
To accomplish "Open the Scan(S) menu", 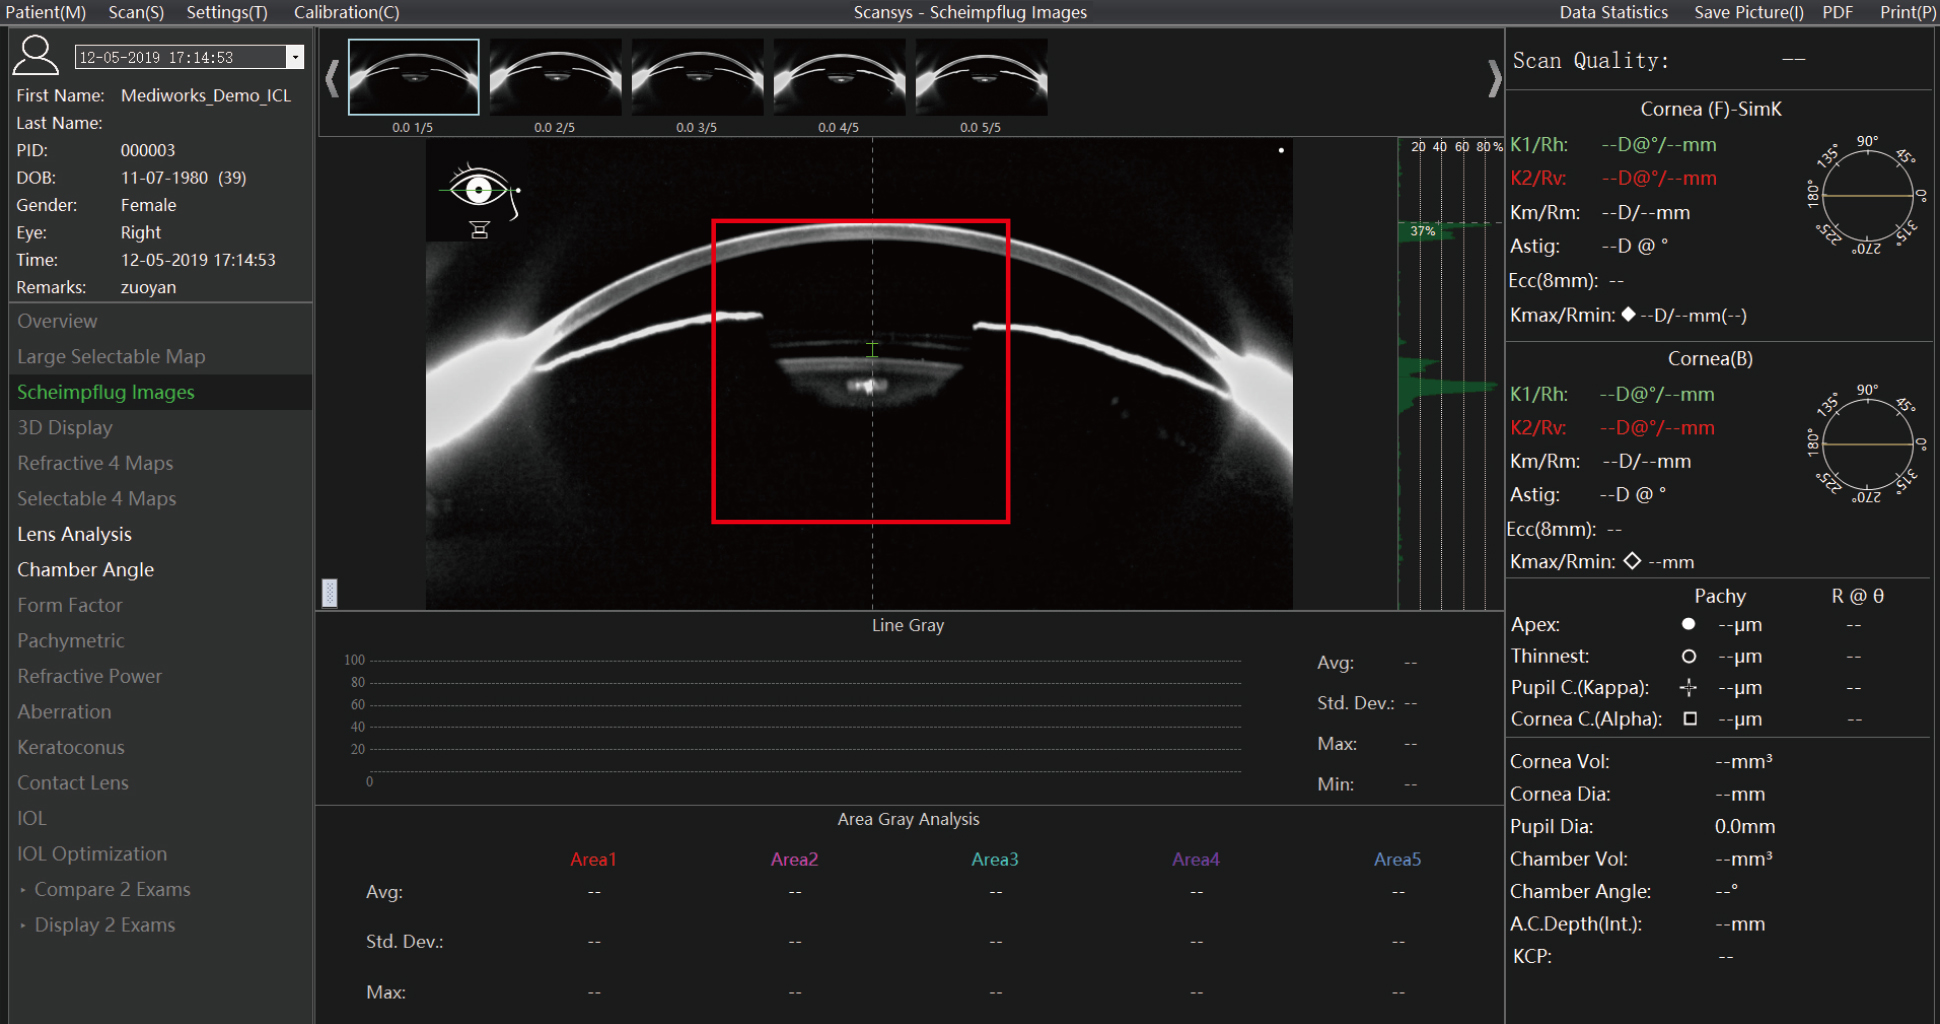I will coord(136,12).
